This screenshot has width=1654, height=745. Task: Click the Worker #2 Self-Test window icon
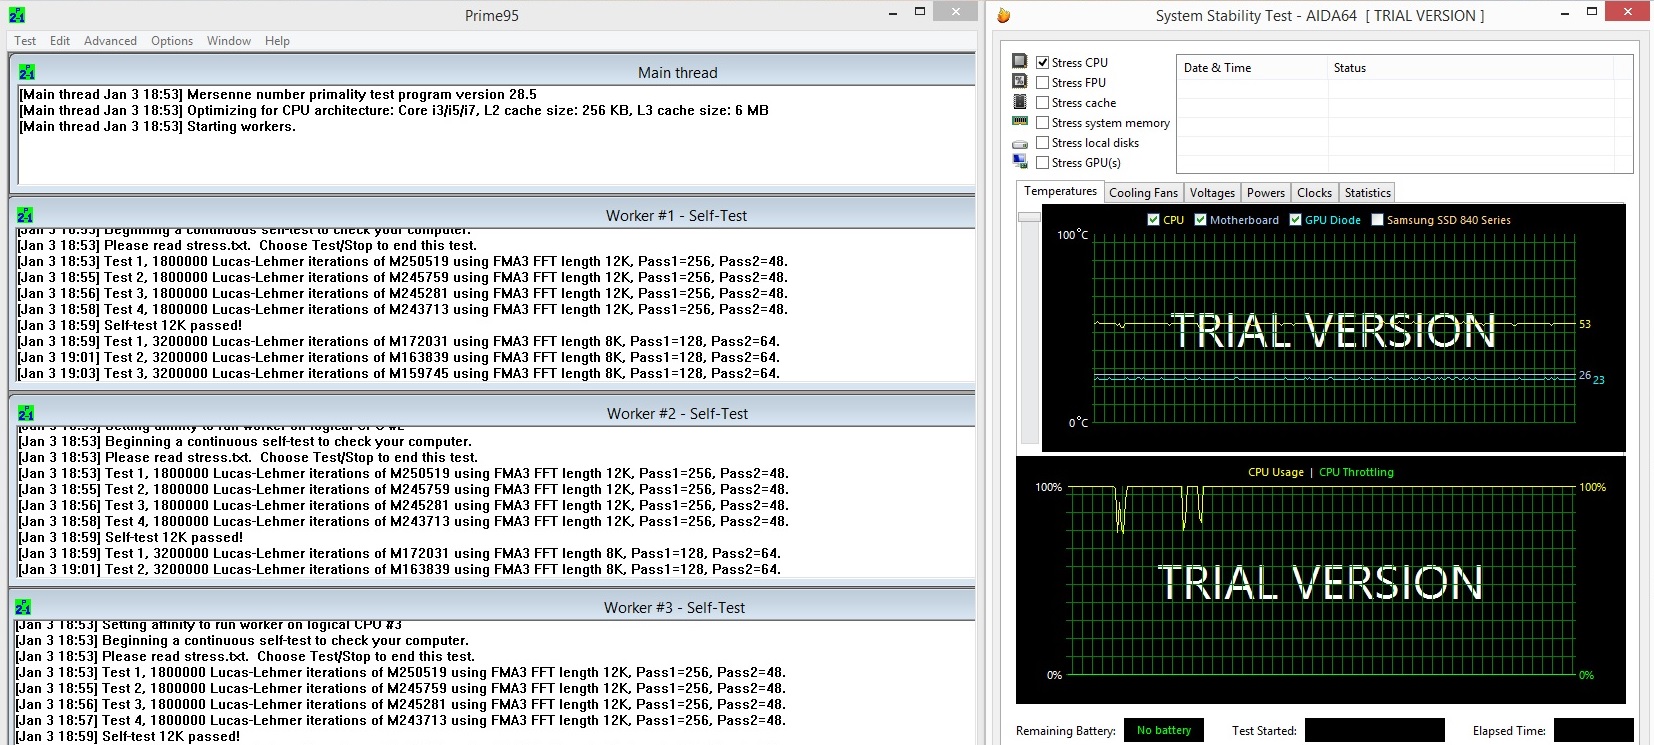26,413
